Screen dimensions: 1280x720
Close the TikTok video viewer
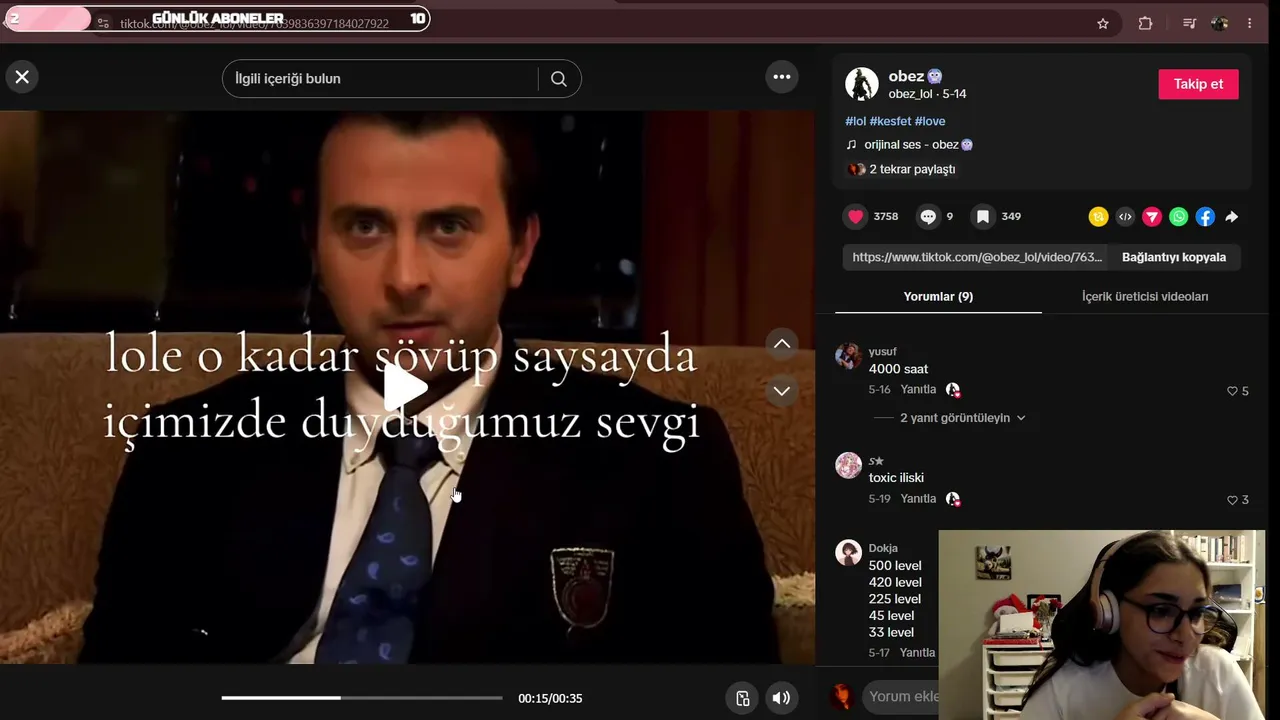pyautogui.click(x=22, y=77)
